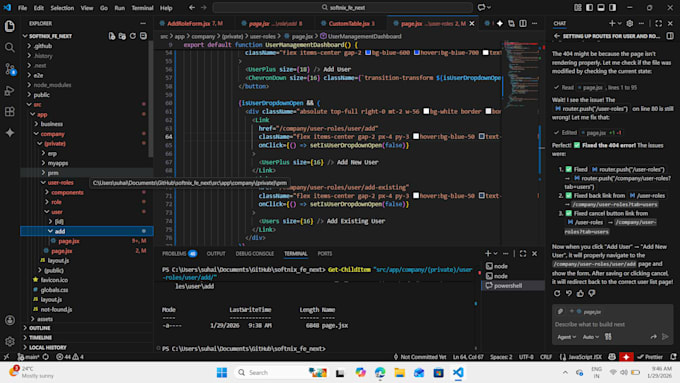Open the Extensions view

pos(10,112)
